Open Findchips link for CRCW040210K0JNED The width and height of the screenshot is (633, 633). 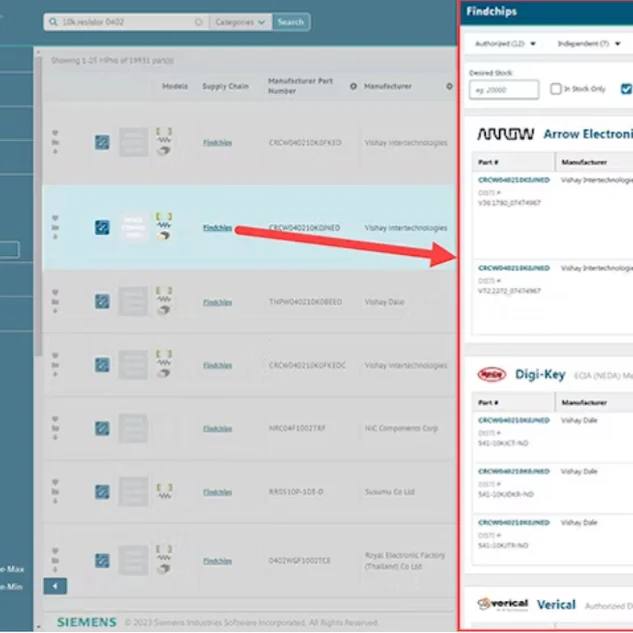(217, 228)
